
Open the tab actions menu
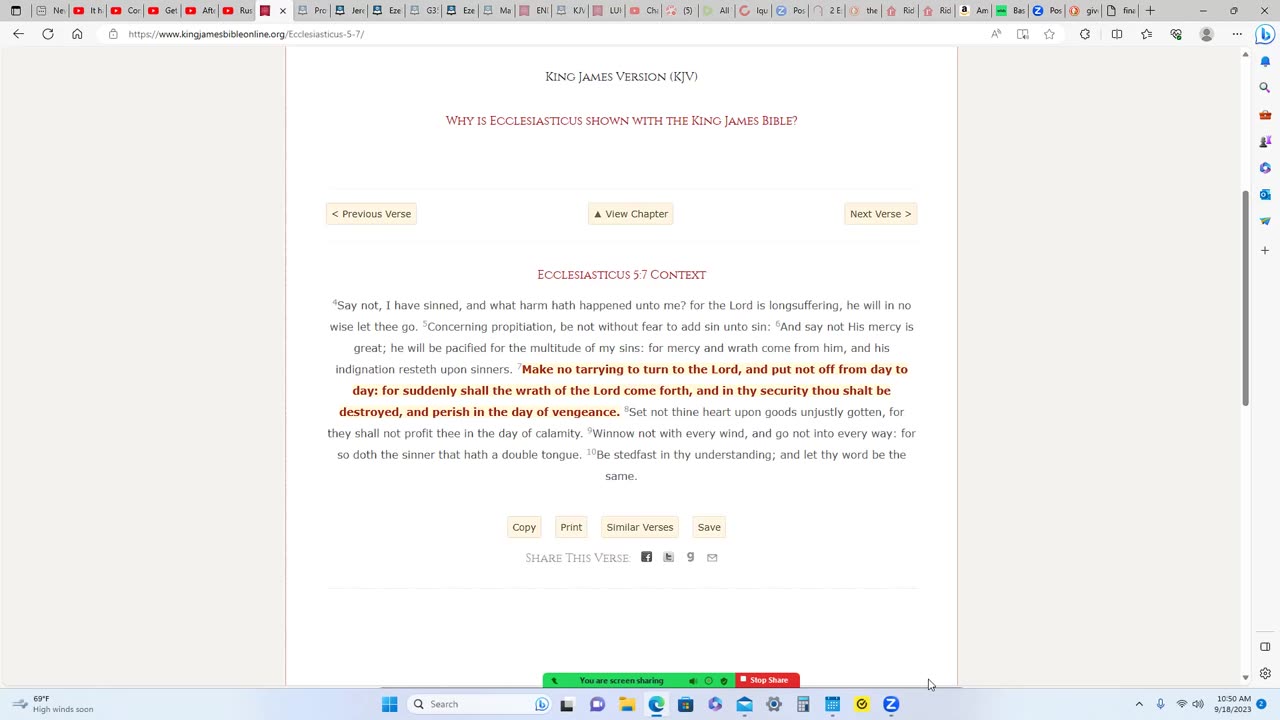[16, 11]
